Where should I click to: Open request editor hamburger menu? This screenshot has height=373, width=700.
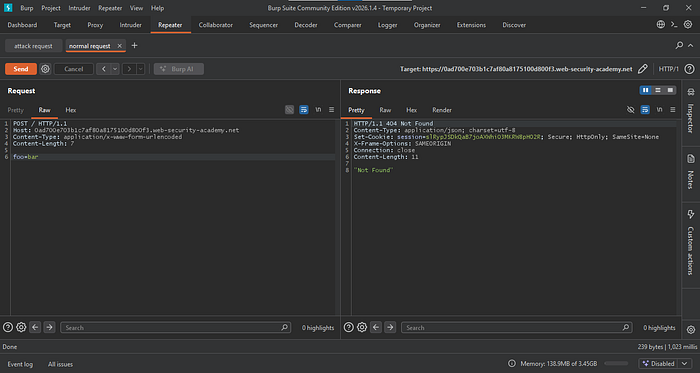(x=331, y=110)
